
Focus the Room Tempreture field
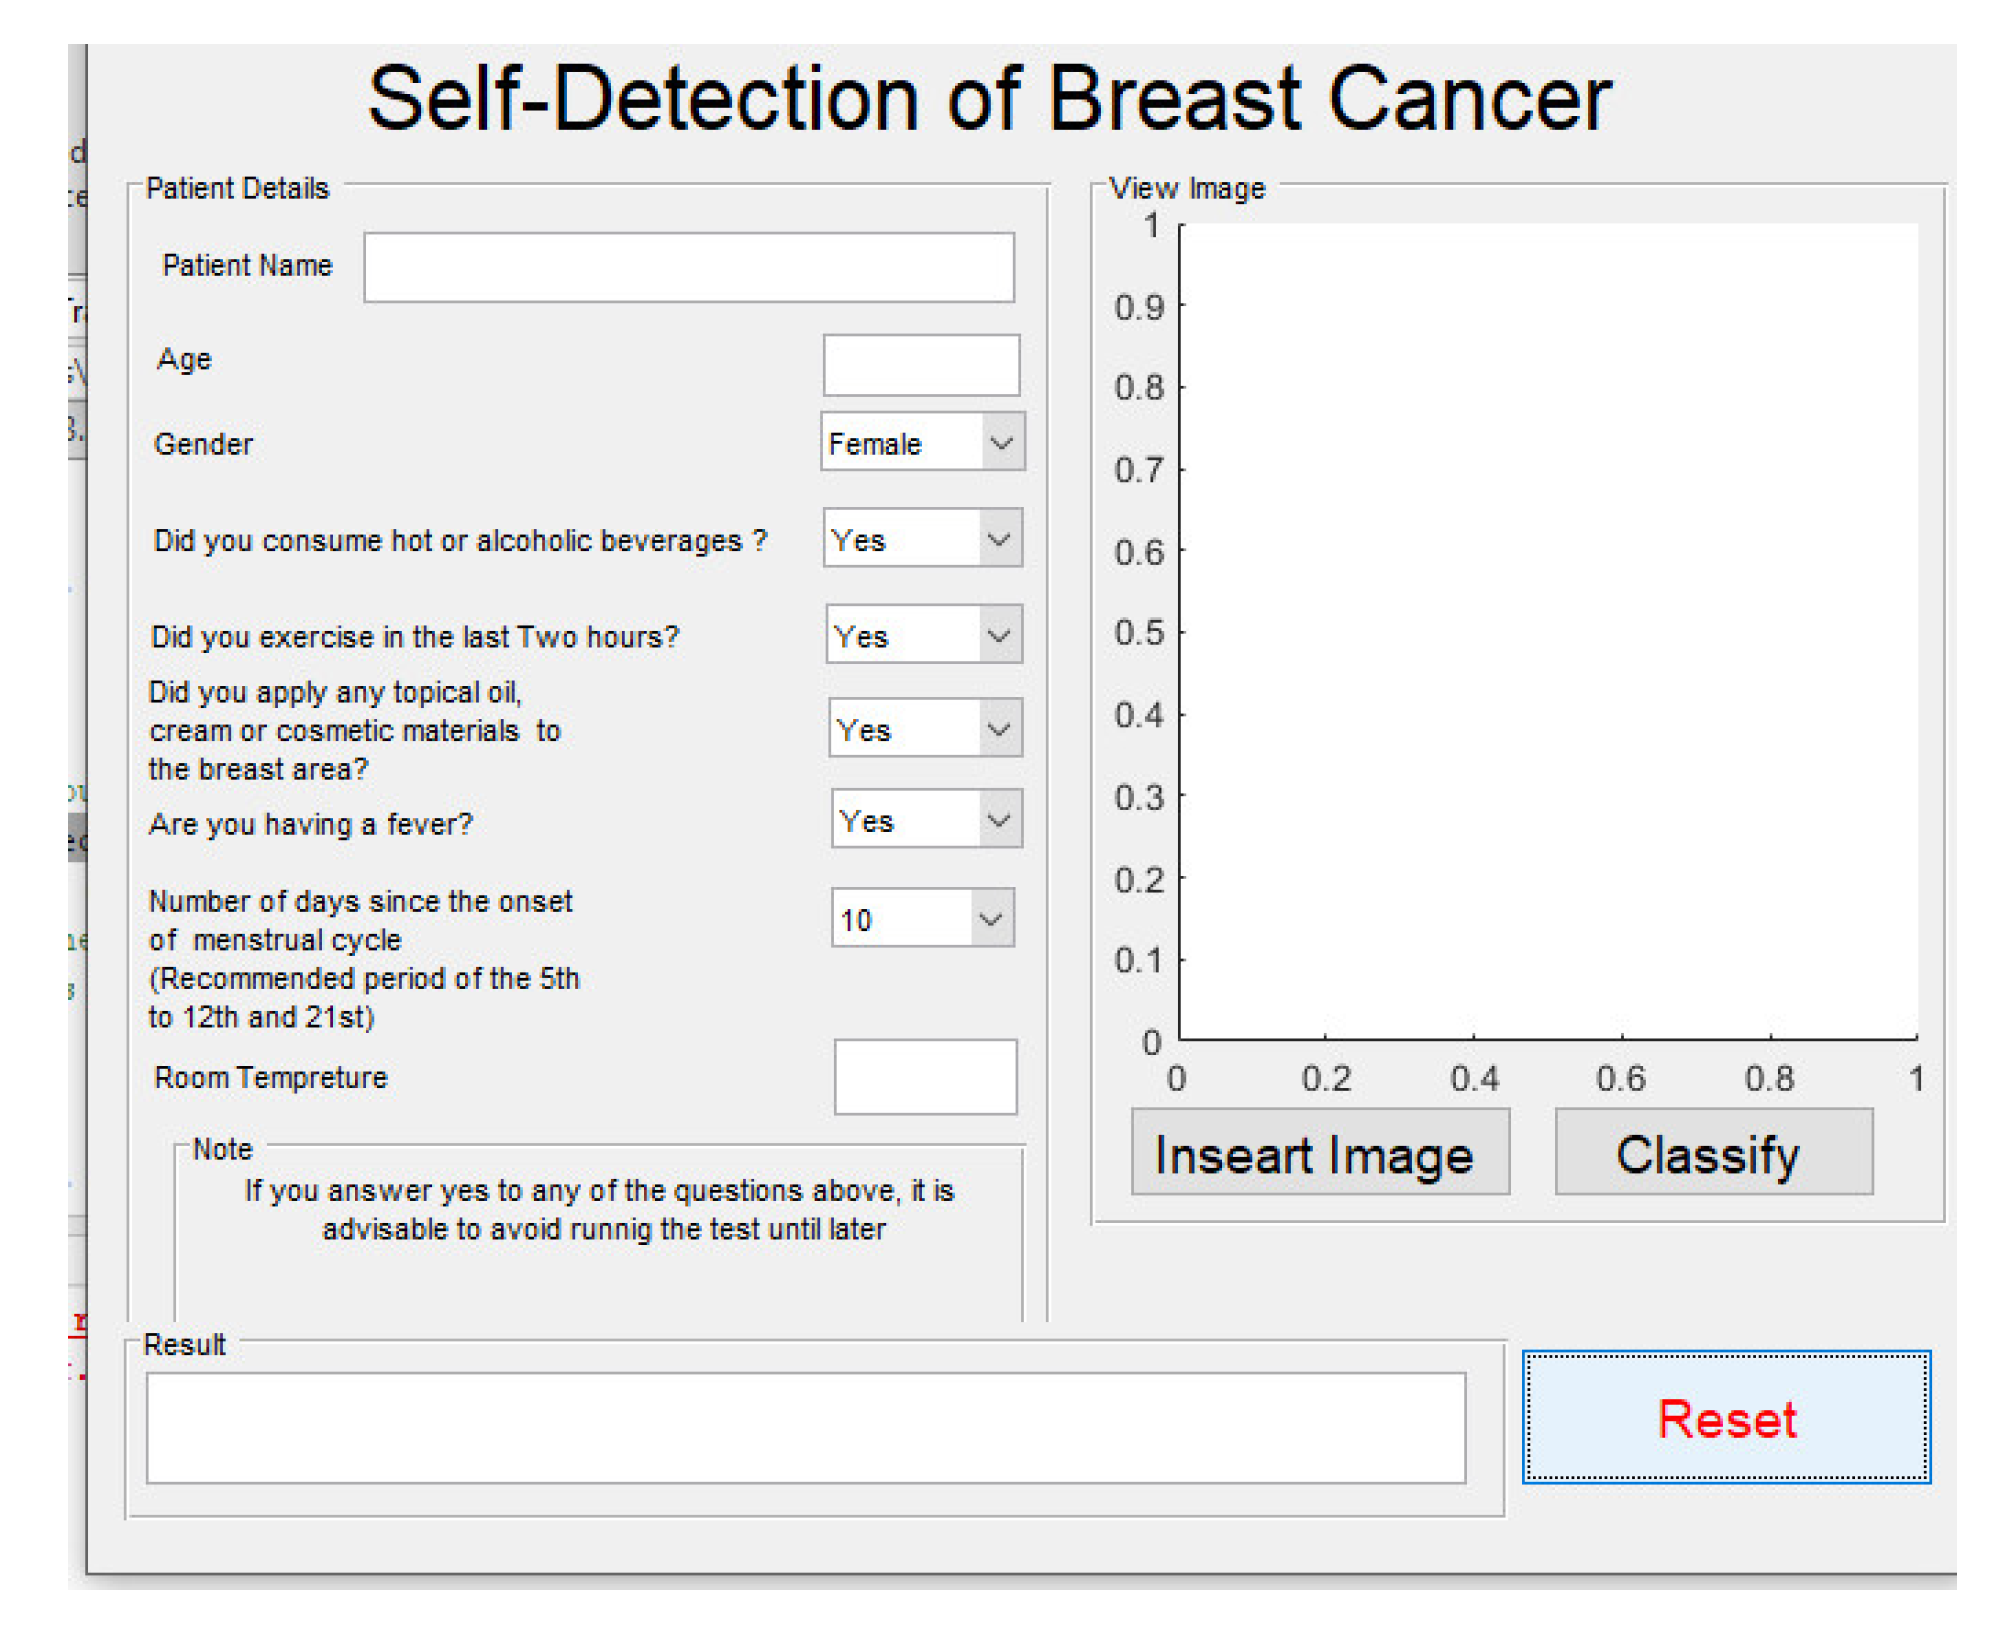[x=925, y=1077]
